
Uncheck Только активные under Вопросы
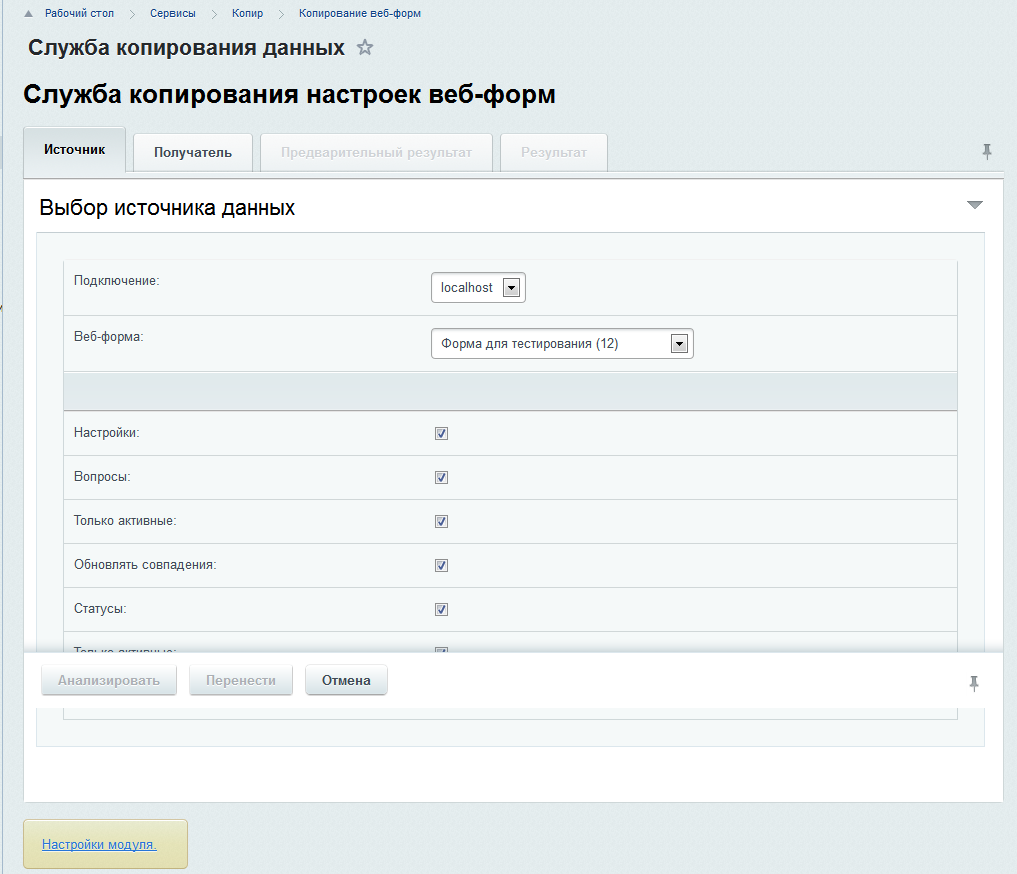click(x=441, y=522)
